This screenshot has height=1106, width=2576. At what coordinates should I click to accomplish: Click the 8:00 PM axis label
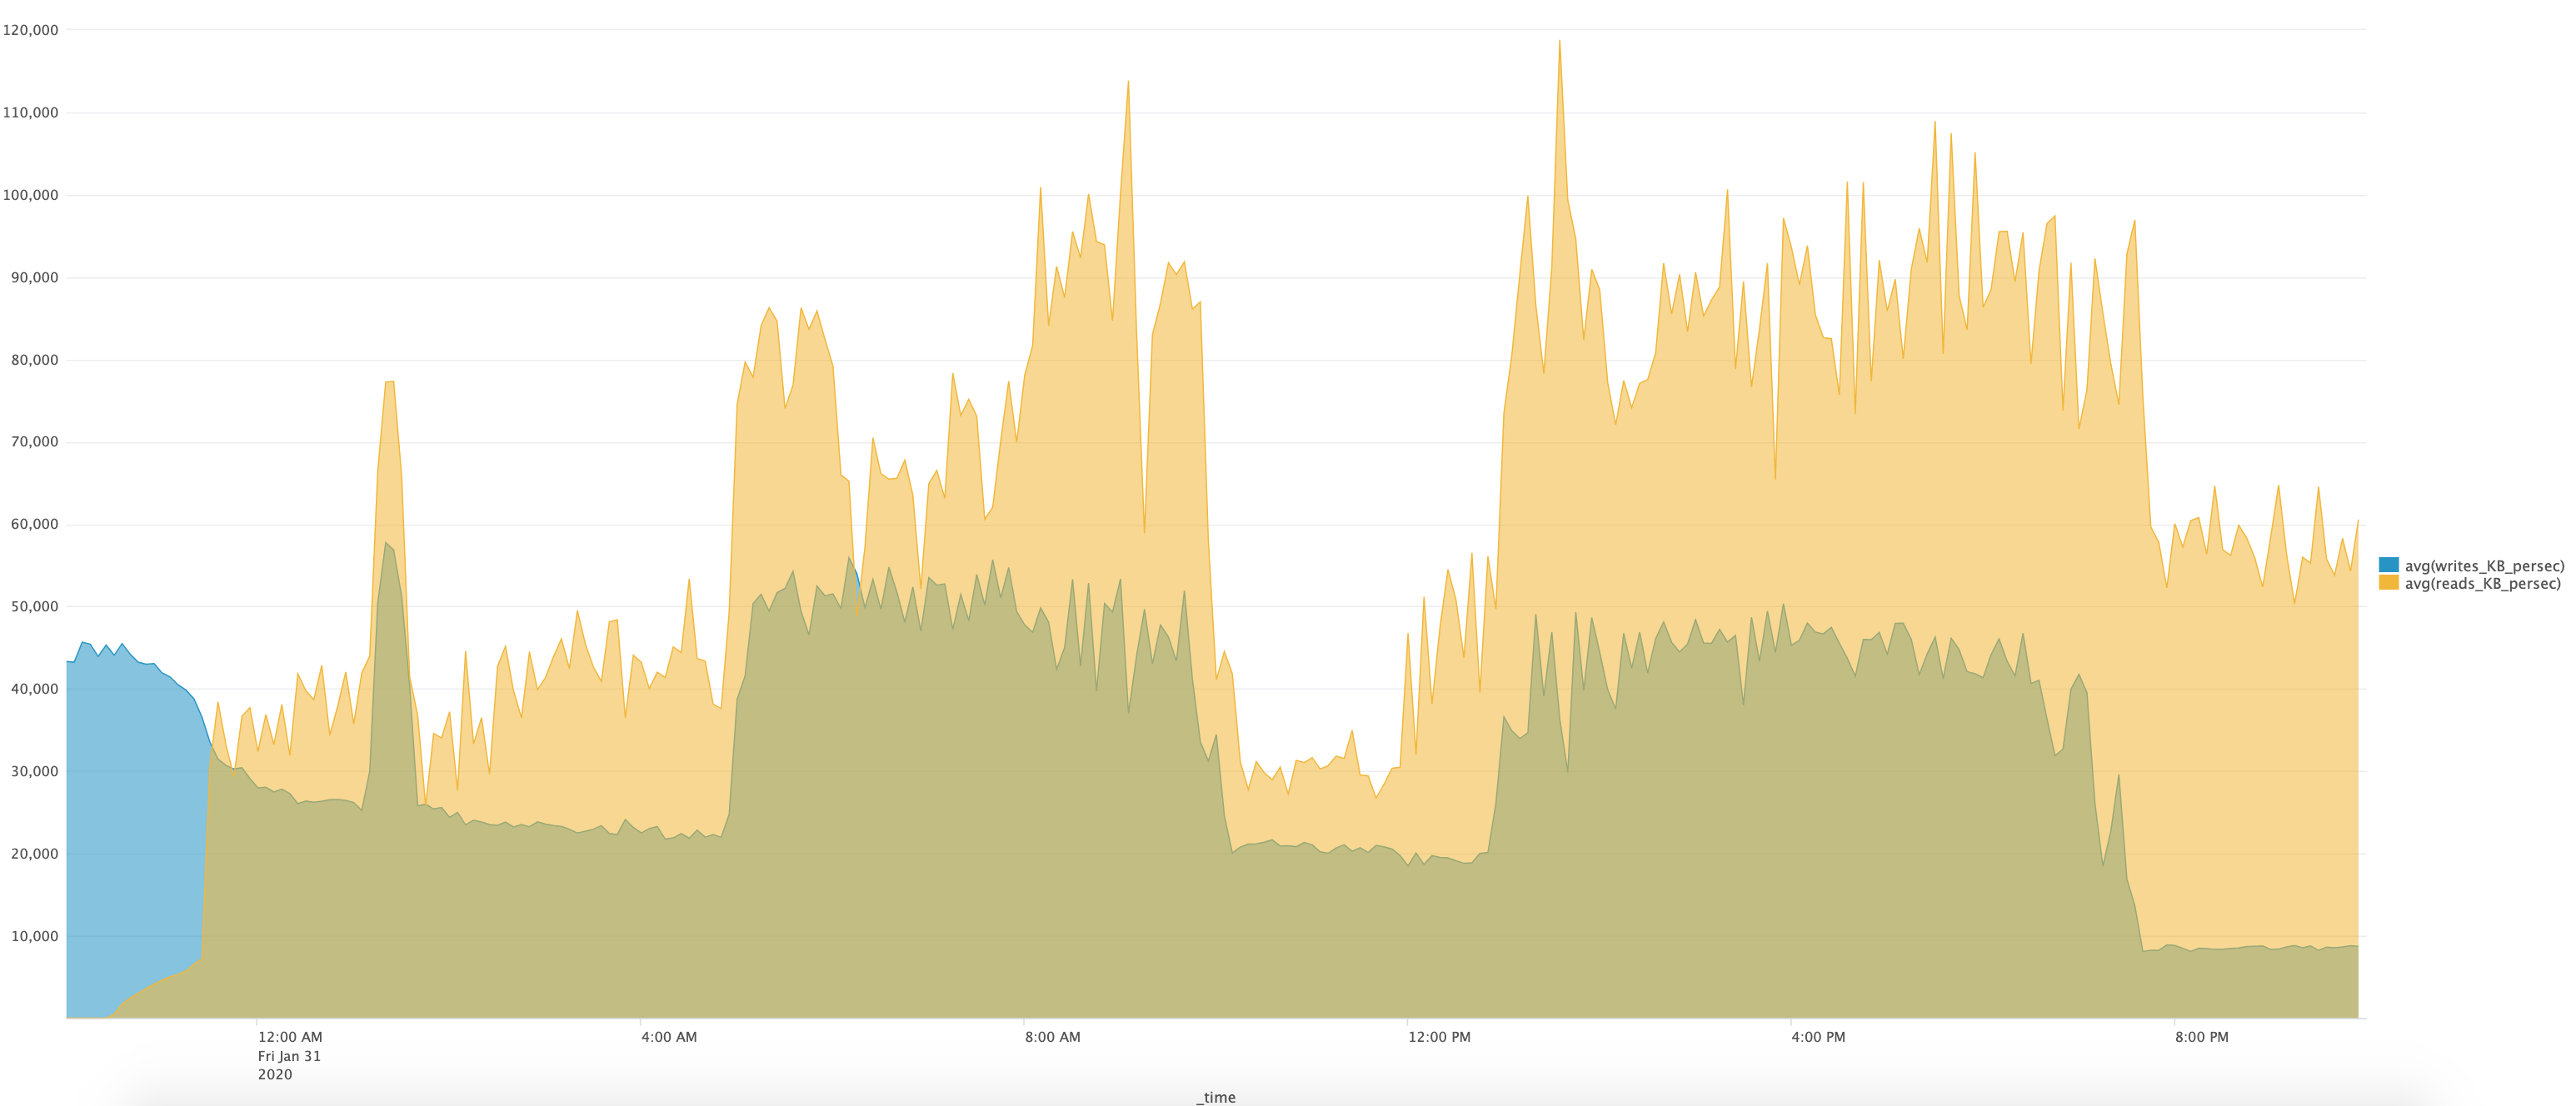point(2201,1037)
